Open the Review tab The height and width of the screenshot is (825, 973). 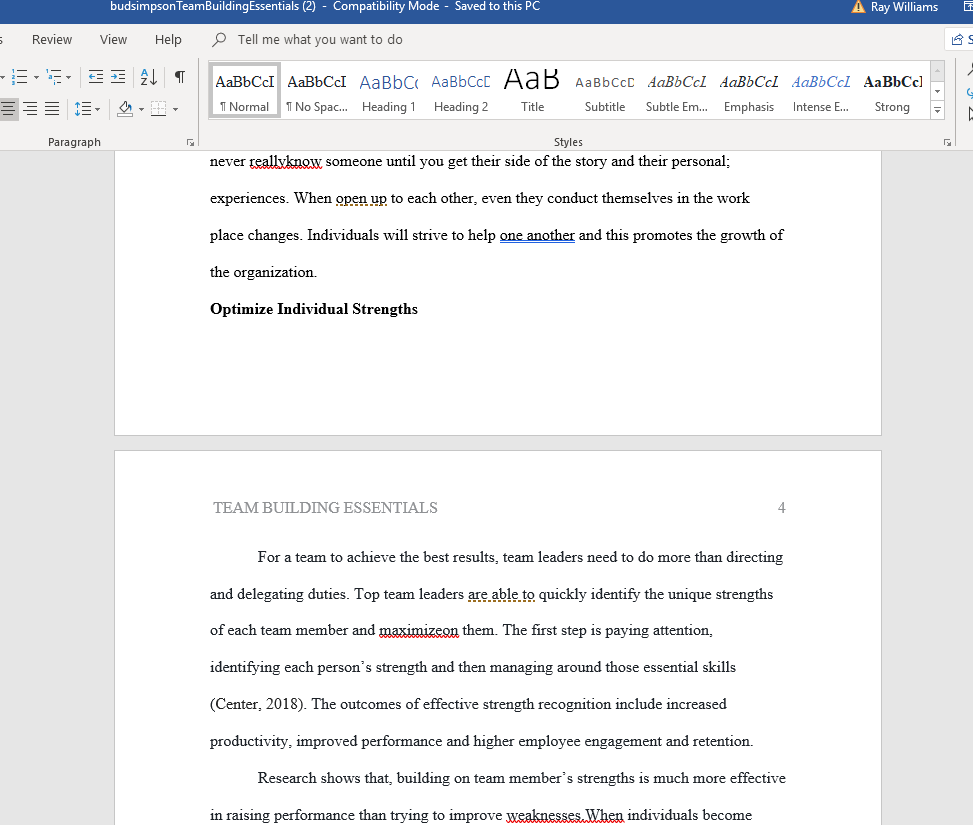click(52, 40)
